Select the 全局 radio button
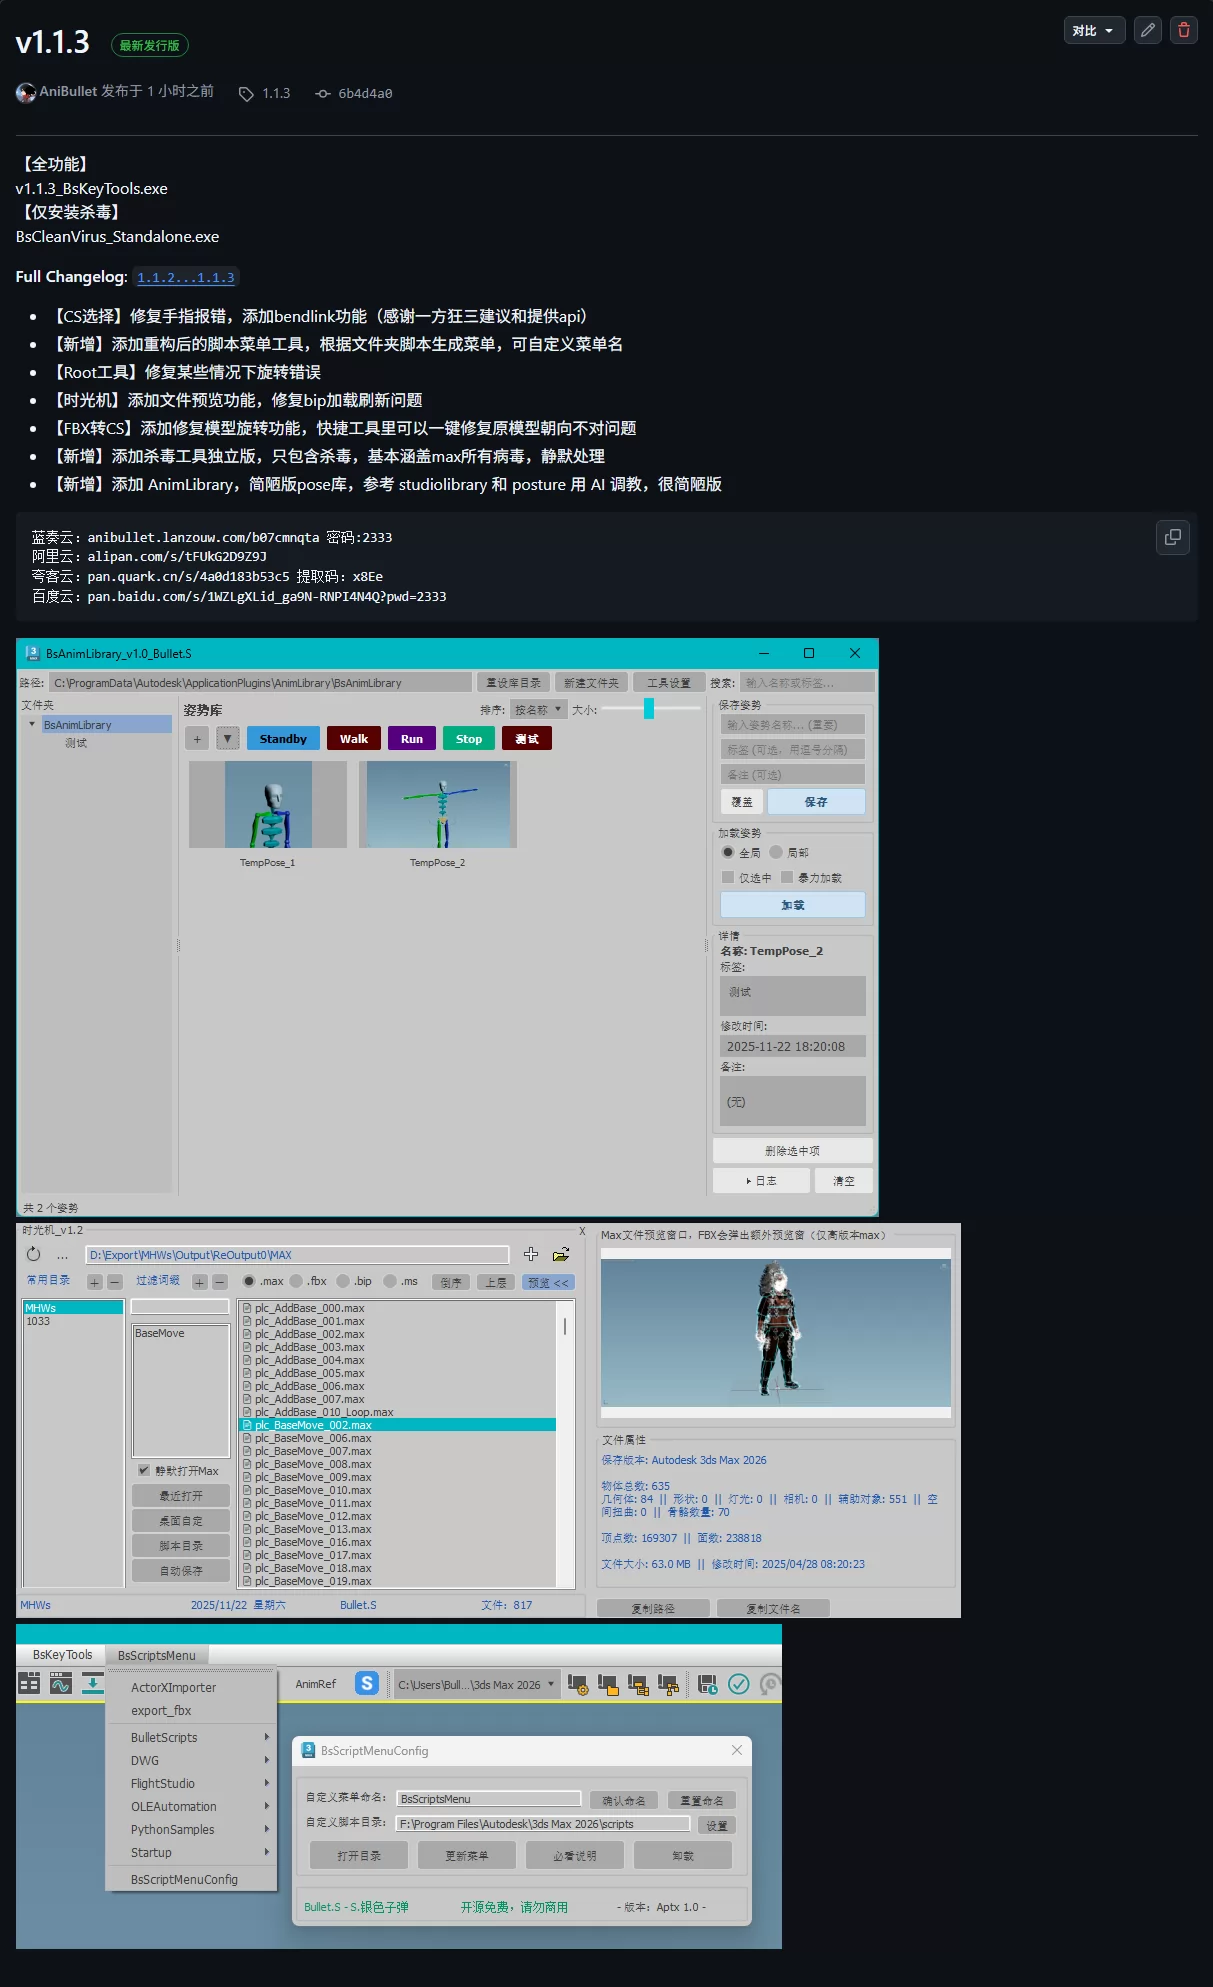Image resolution: width=1213 pixels, height=1987 pixels. (728, 853)
